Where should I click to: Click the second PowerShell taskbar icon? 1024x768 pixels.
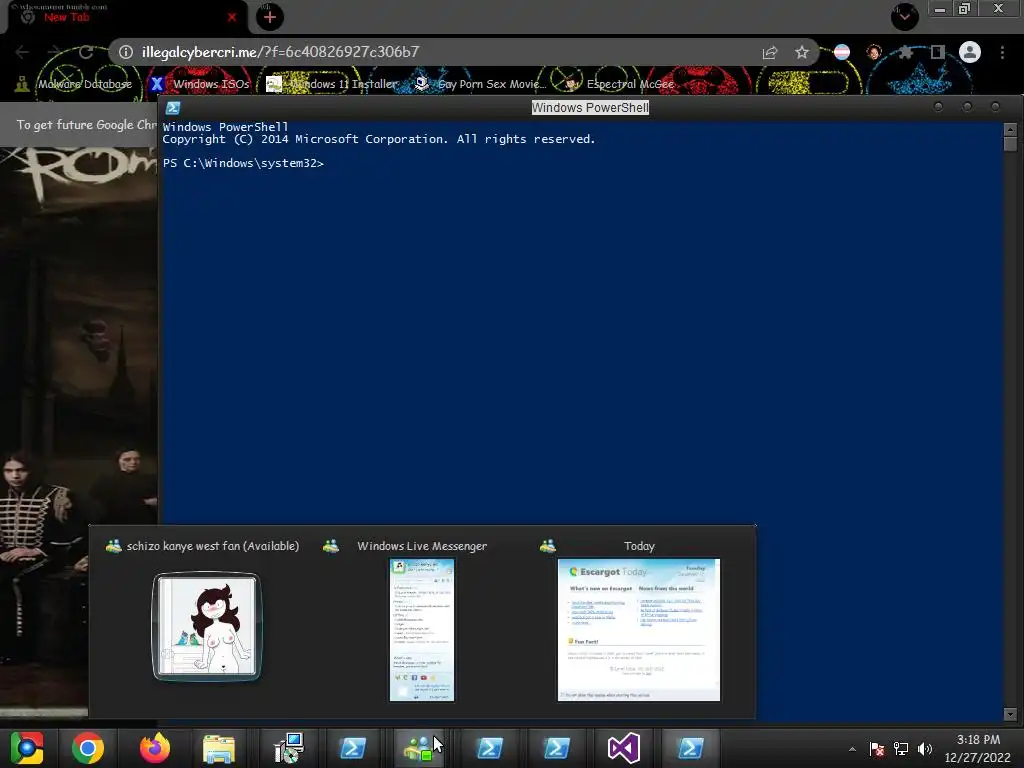click(490, 748)
